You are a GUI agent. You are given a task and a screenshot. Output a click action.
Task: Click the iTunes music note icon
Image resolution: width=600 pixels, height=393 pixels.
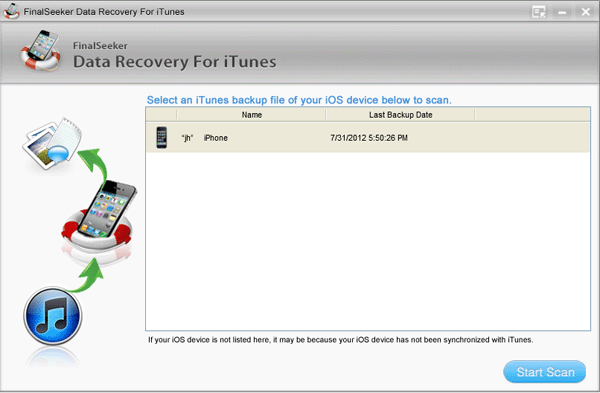point(52,316)
